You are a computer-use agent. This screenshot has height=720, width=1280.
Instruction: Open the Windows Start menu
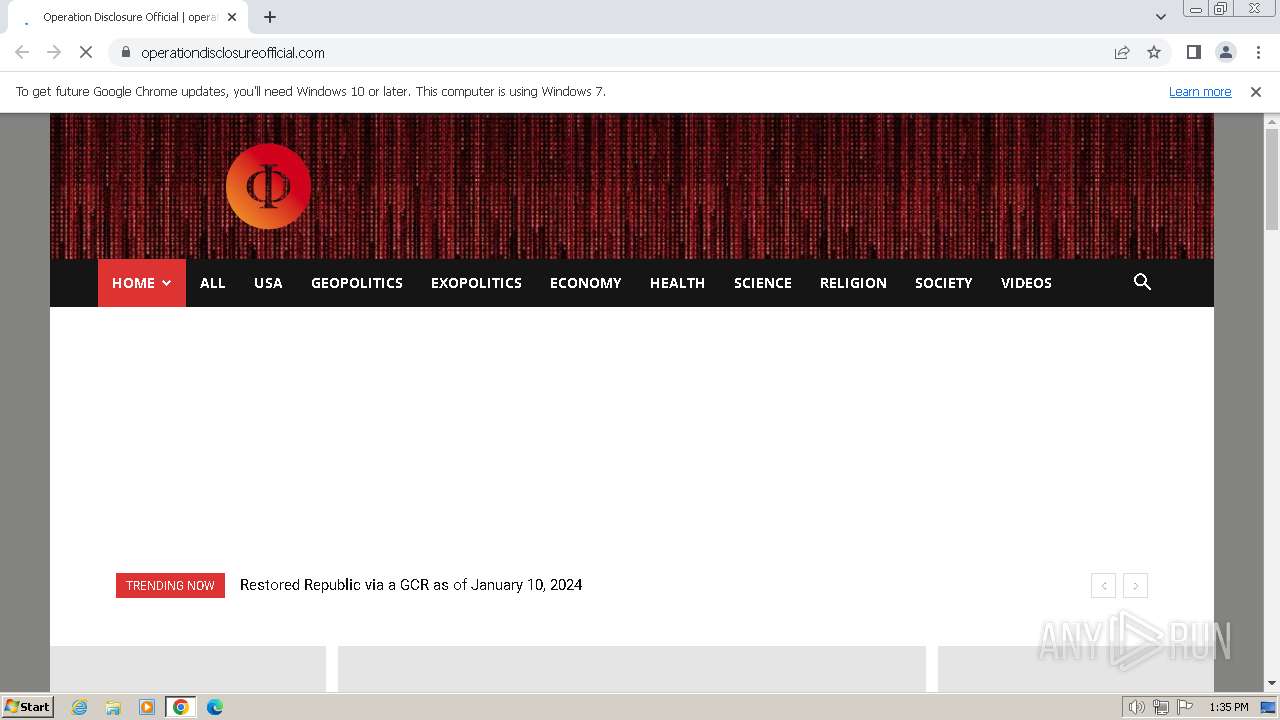(x=28, y=707)
